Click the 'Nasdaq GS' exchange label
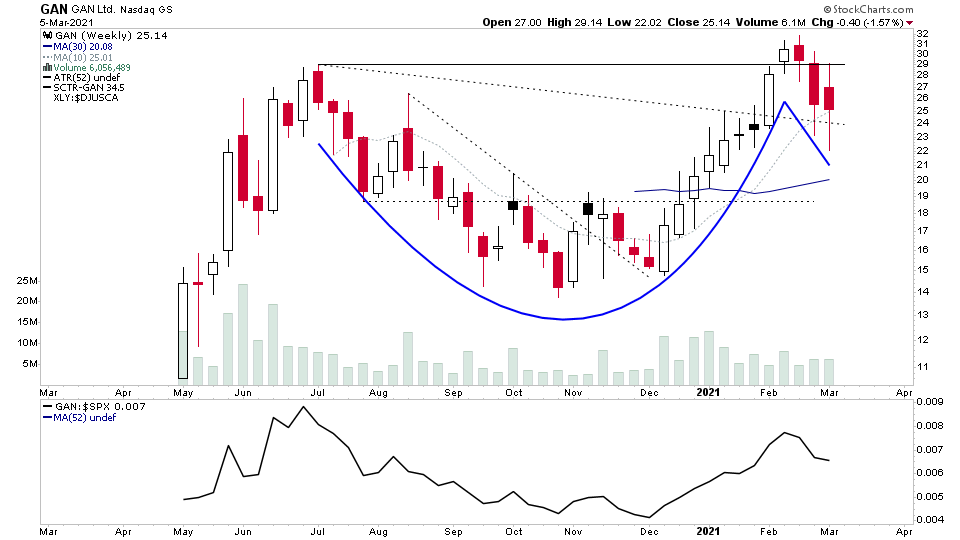 146,10
